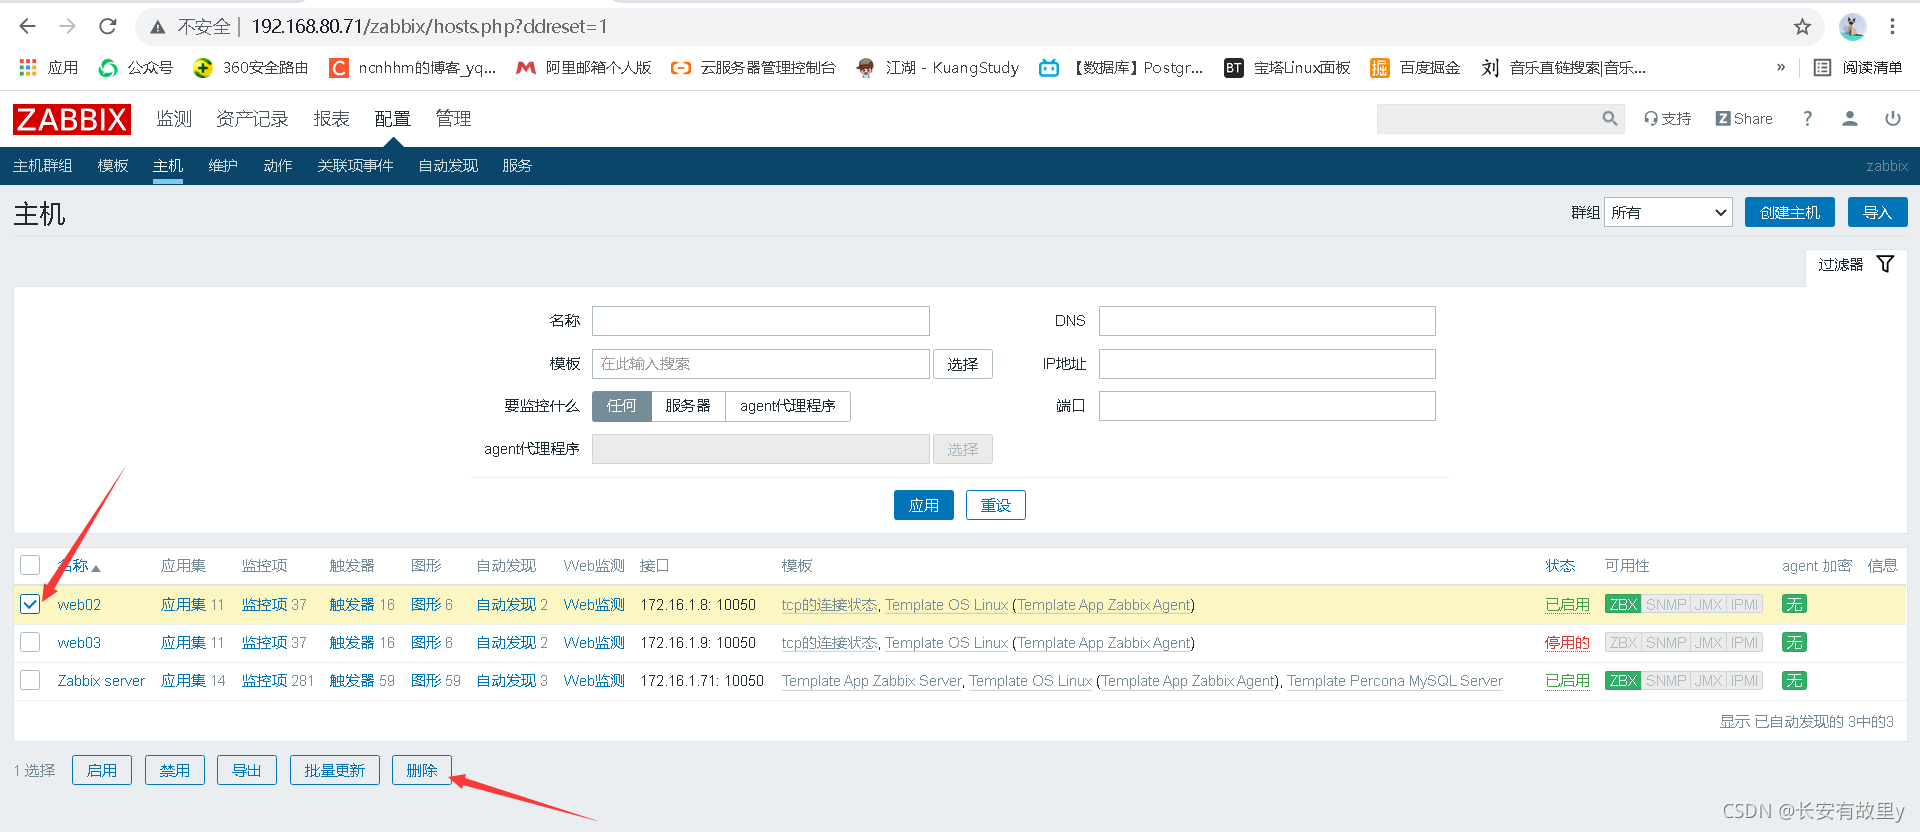1920x832 pixels.
Task: Click 禁用 button below list
Action: (x=175, y=770)
